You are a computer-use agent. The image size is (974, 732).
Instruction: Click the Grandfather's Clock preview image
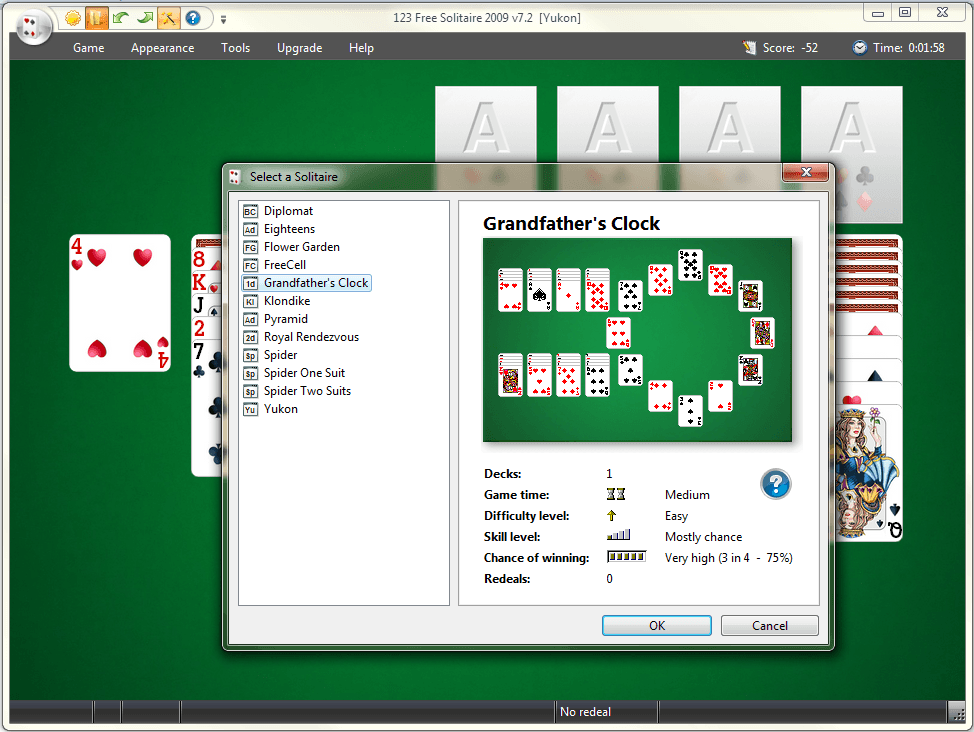click(637, 340)
